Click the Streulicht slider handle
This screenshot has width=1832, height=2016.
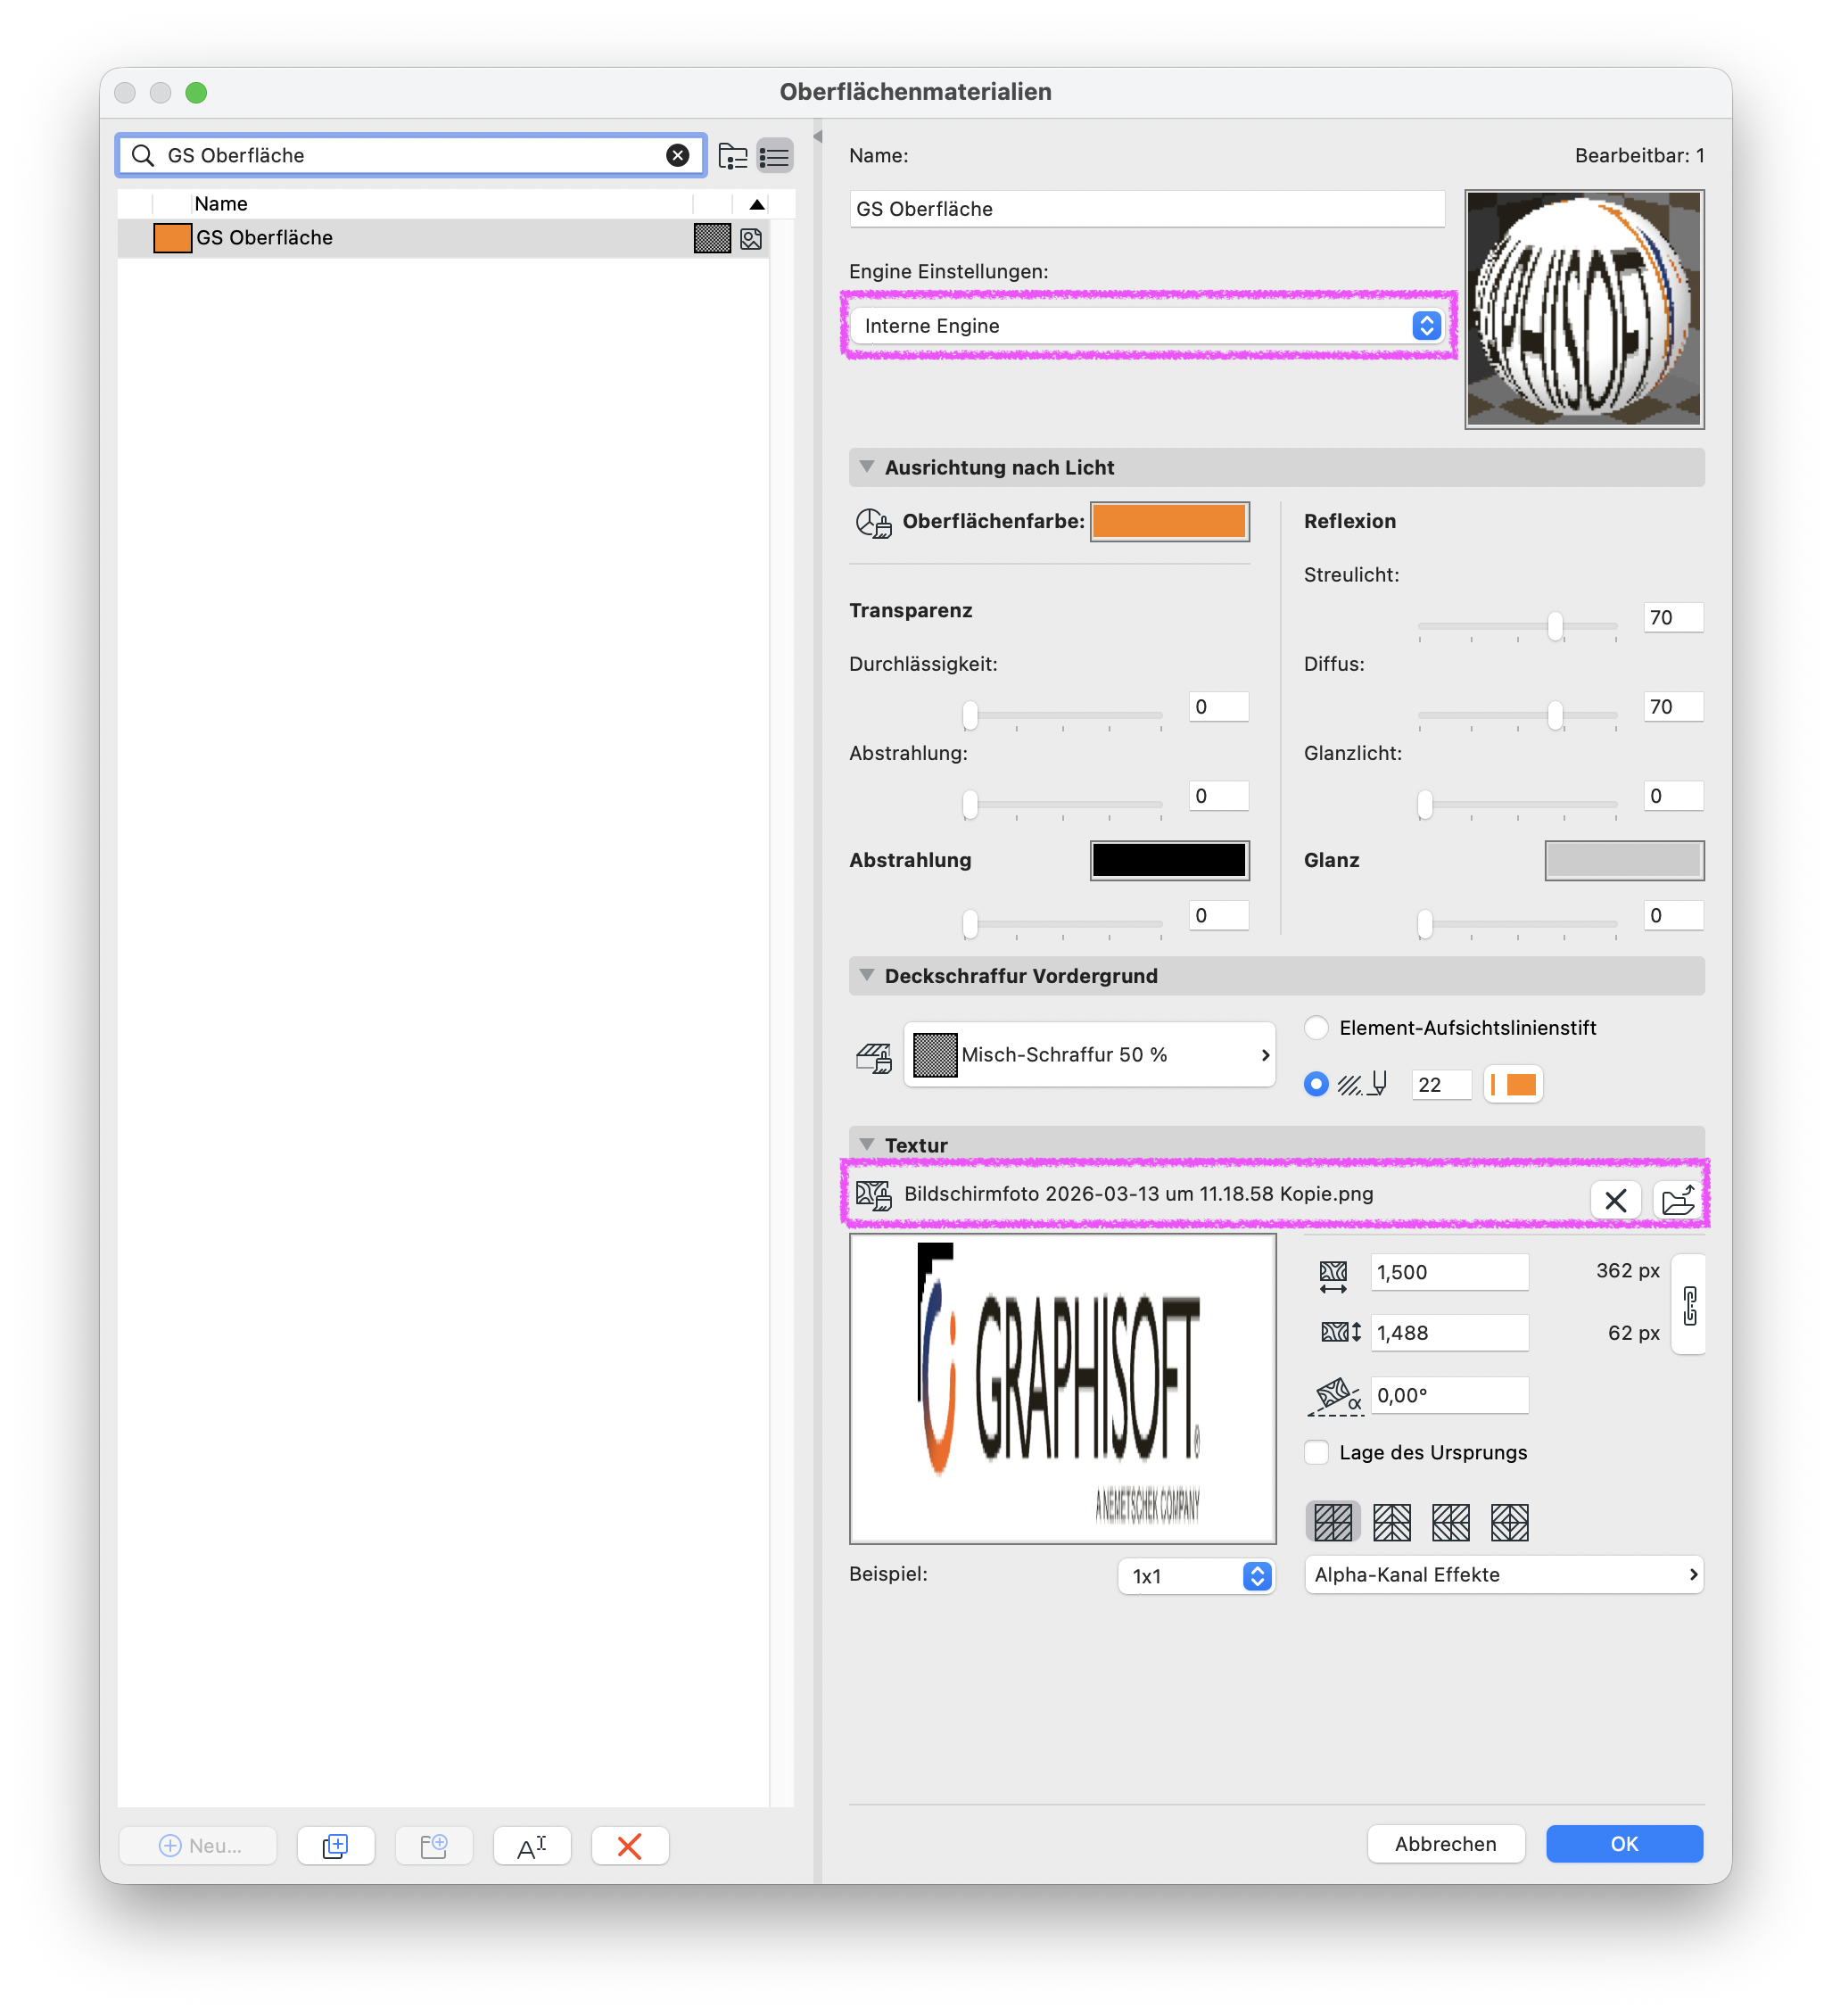pos(1555,626)
